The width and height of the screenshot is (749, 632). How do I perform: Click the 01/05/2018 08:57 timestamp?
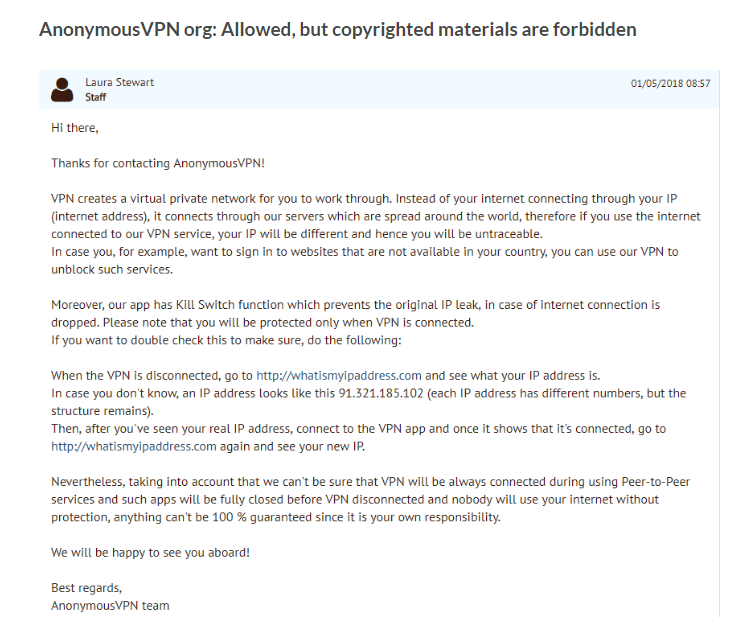click(x=670, y=84)
